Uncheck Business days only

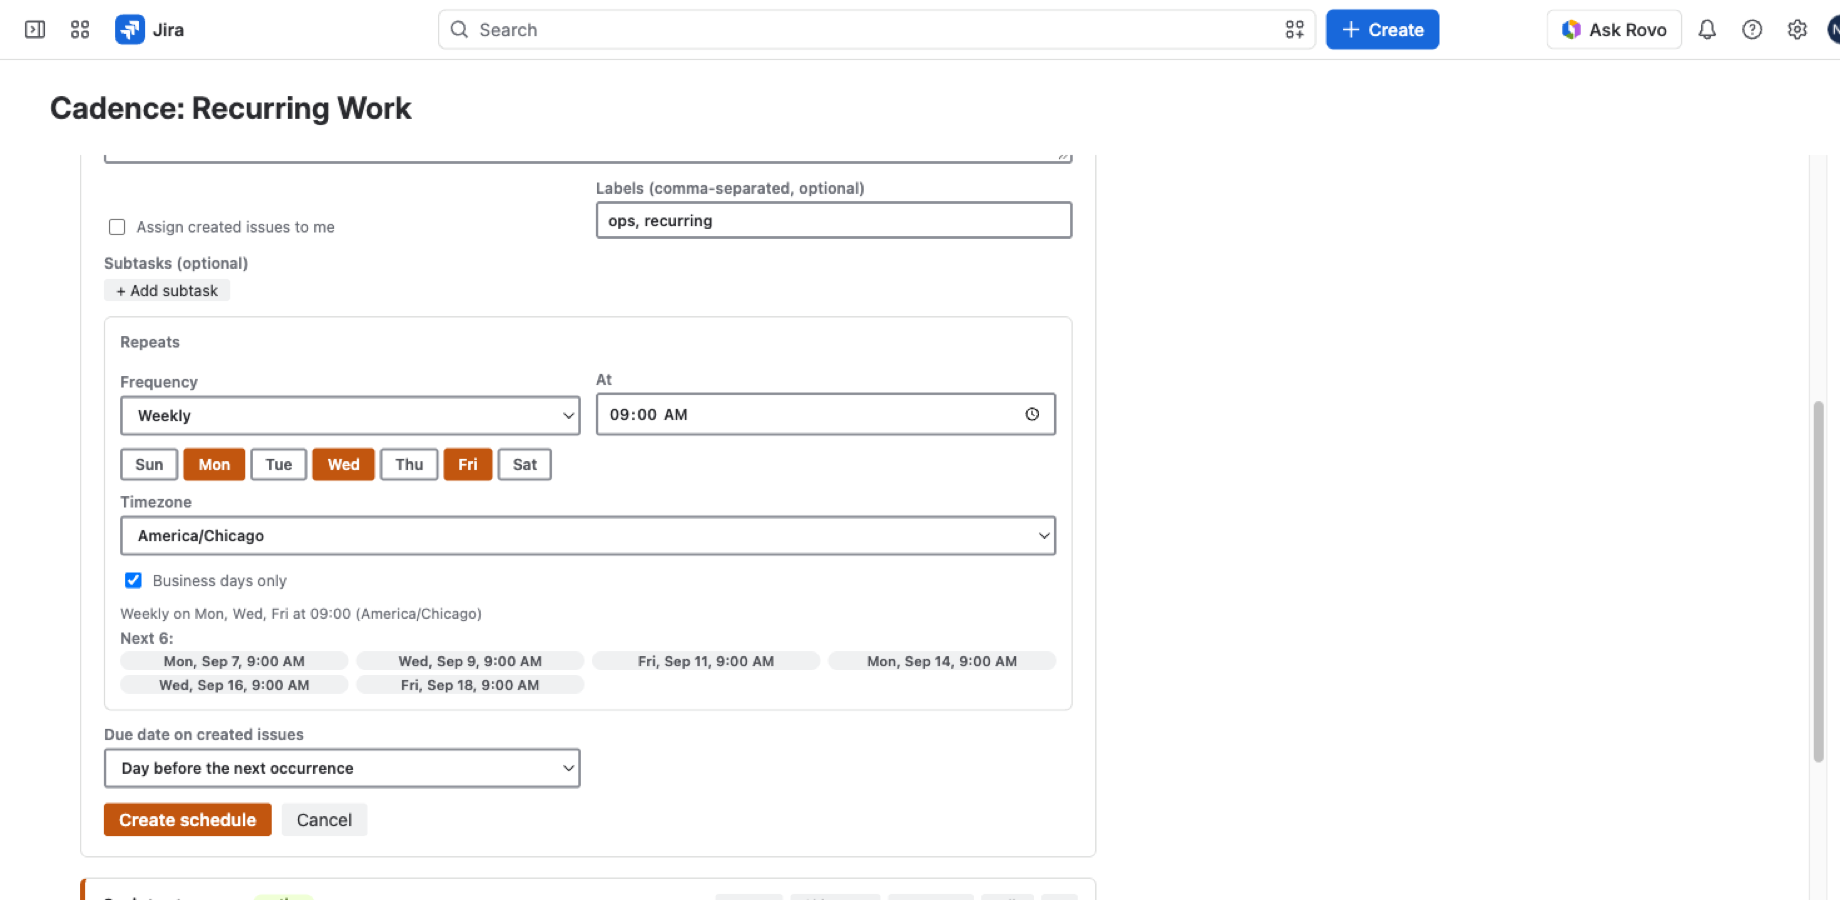(133, 580)
